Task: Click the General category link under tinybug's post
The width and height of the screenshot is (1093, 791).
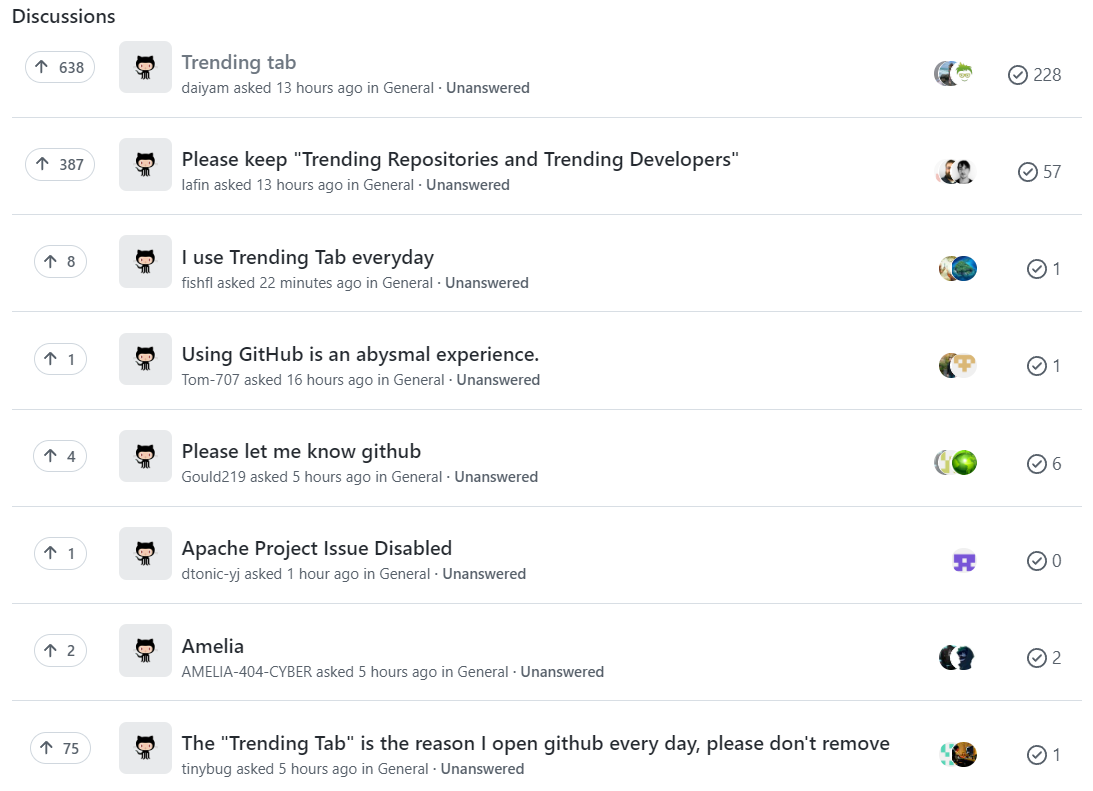Action: (x=405, y=769)
